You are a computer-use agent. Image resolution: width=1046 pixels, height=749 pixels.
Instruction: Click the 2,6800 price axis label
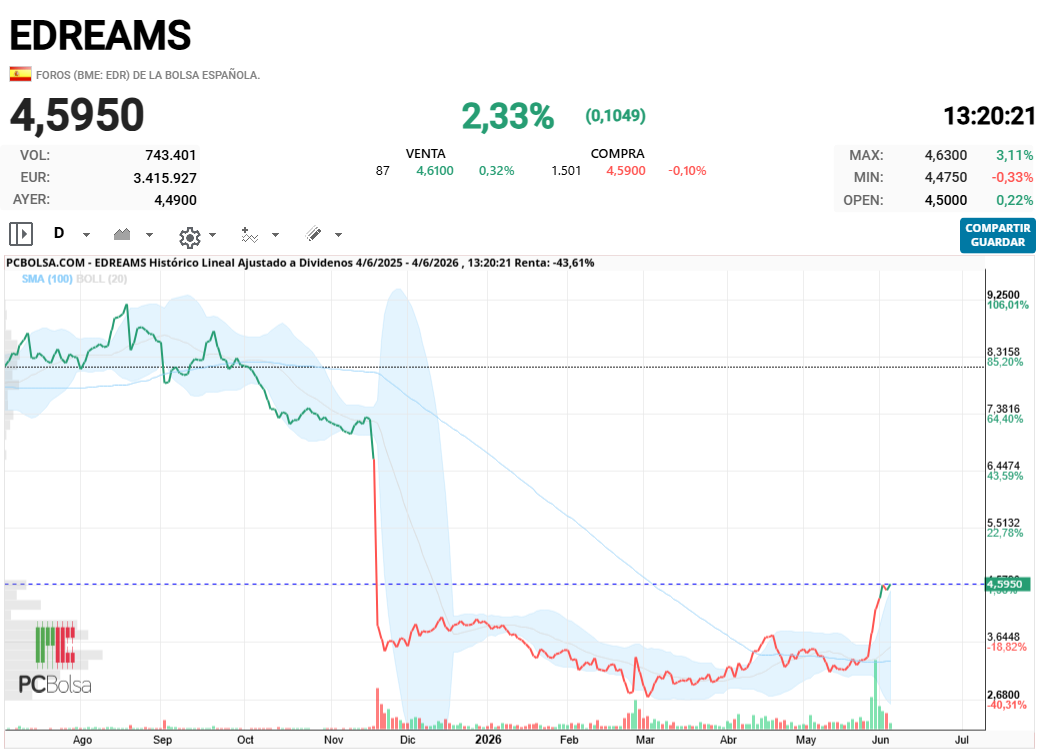(x=1003, y=694)
